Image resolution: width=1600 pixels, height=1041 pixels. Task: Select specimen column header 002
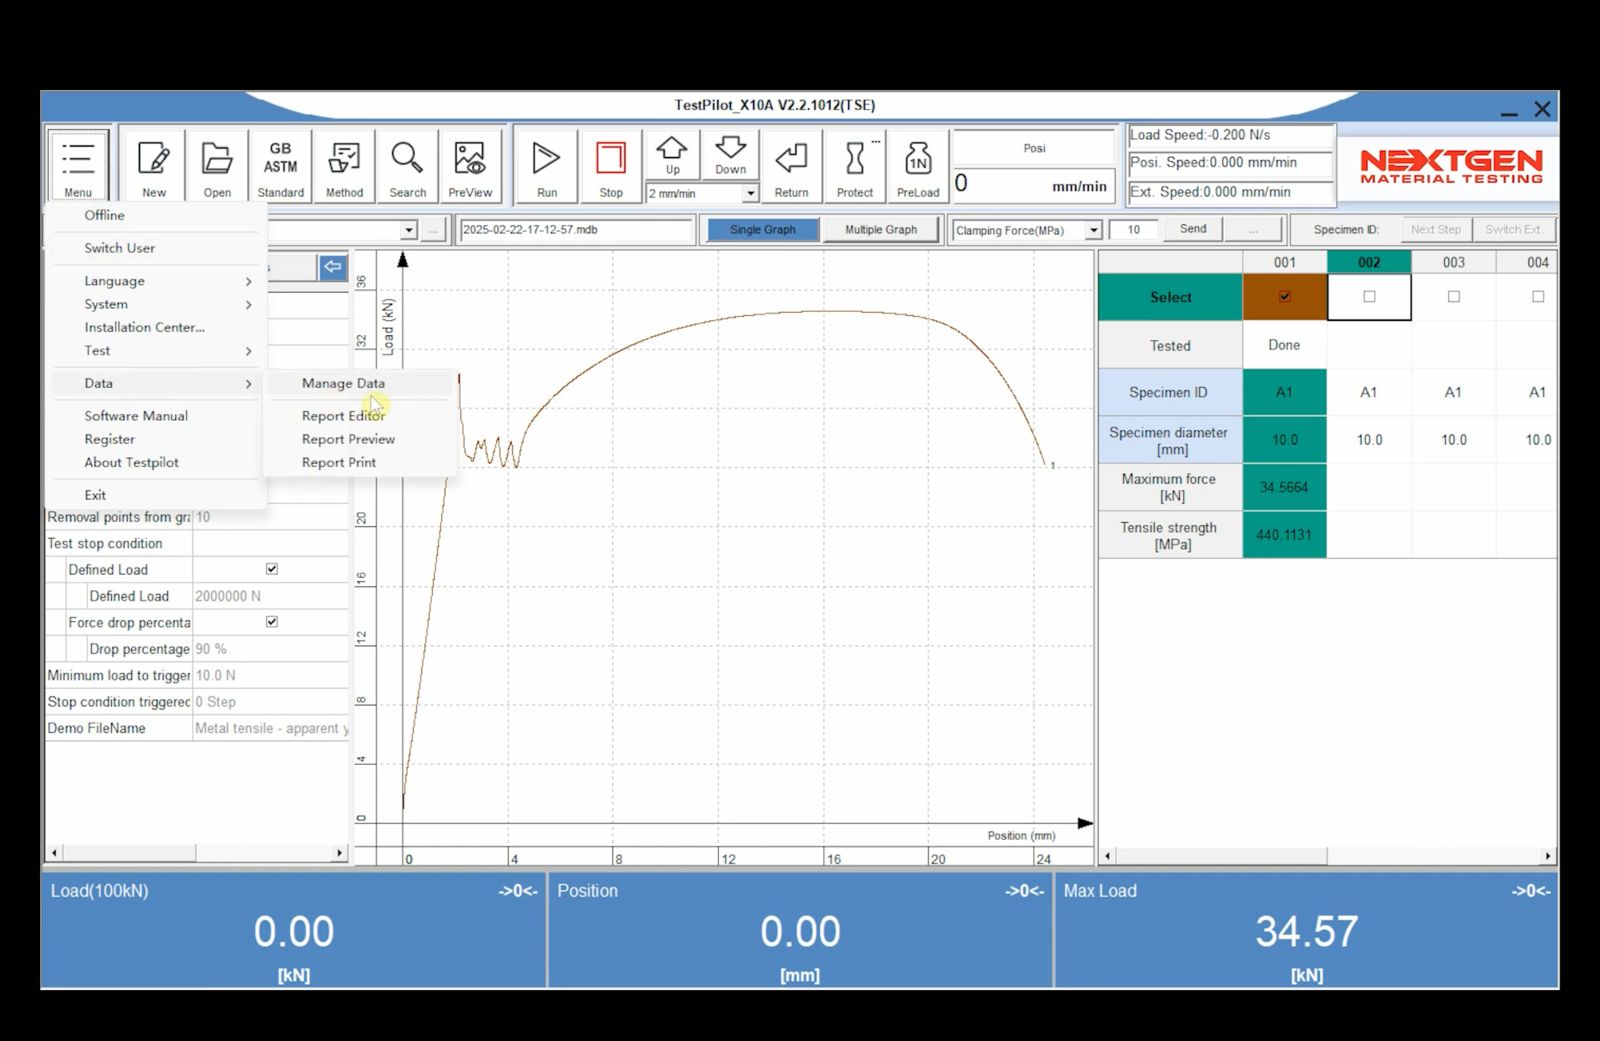[1369, 262]
